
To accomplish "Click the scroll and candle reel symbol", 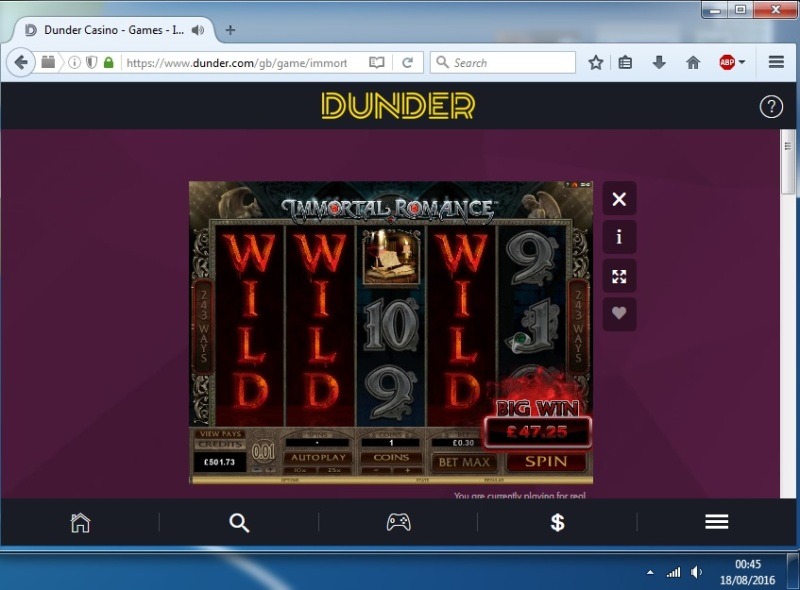I will [391, 257].
